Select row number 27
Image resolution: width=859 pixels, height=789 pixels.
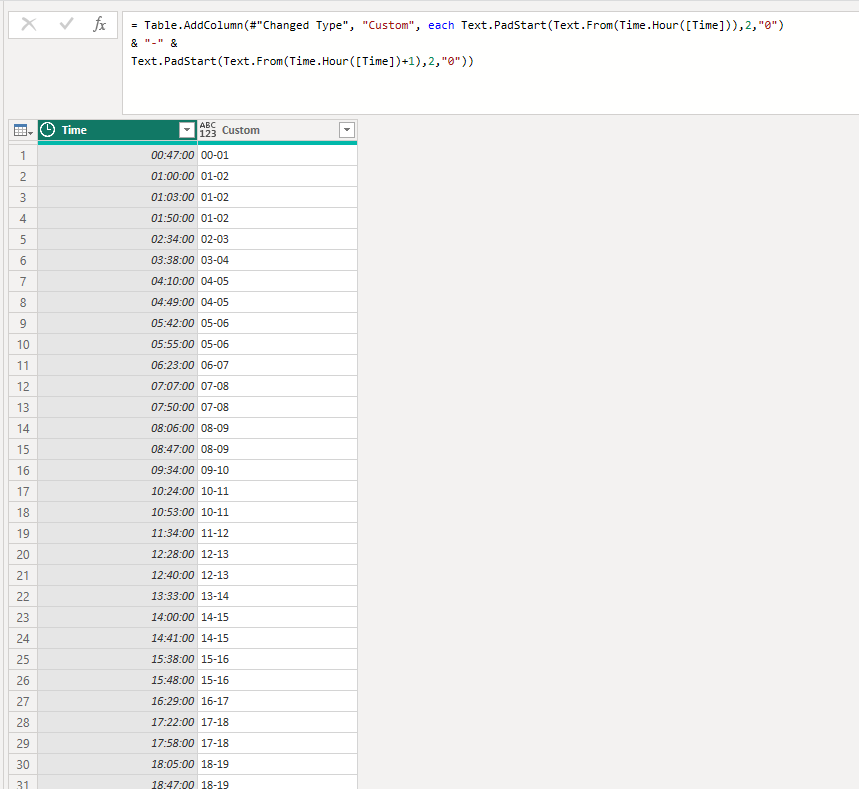point(23,701)
